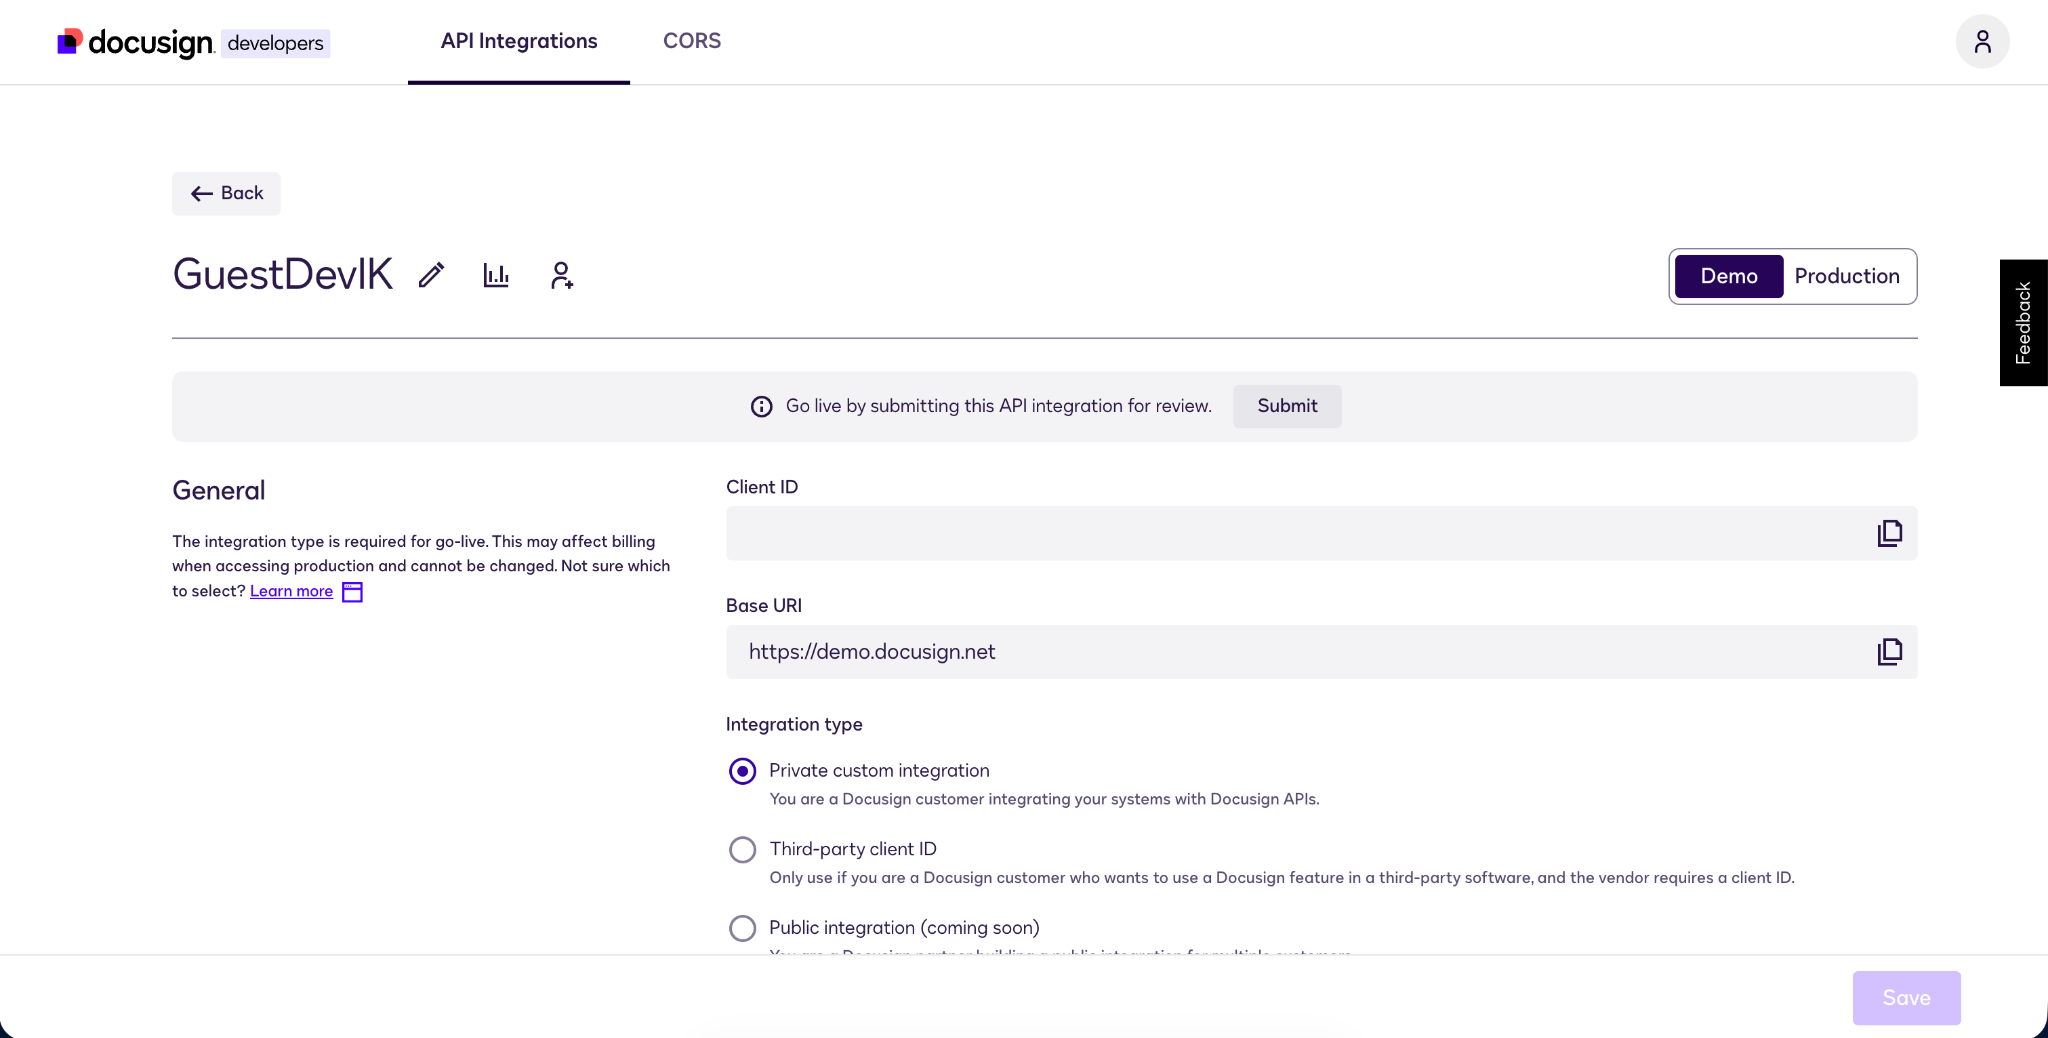Edit the GuestDevIK name with pencil icon
The height and width of the screenshot is (1038, 2048).
(x=431, y=275)
